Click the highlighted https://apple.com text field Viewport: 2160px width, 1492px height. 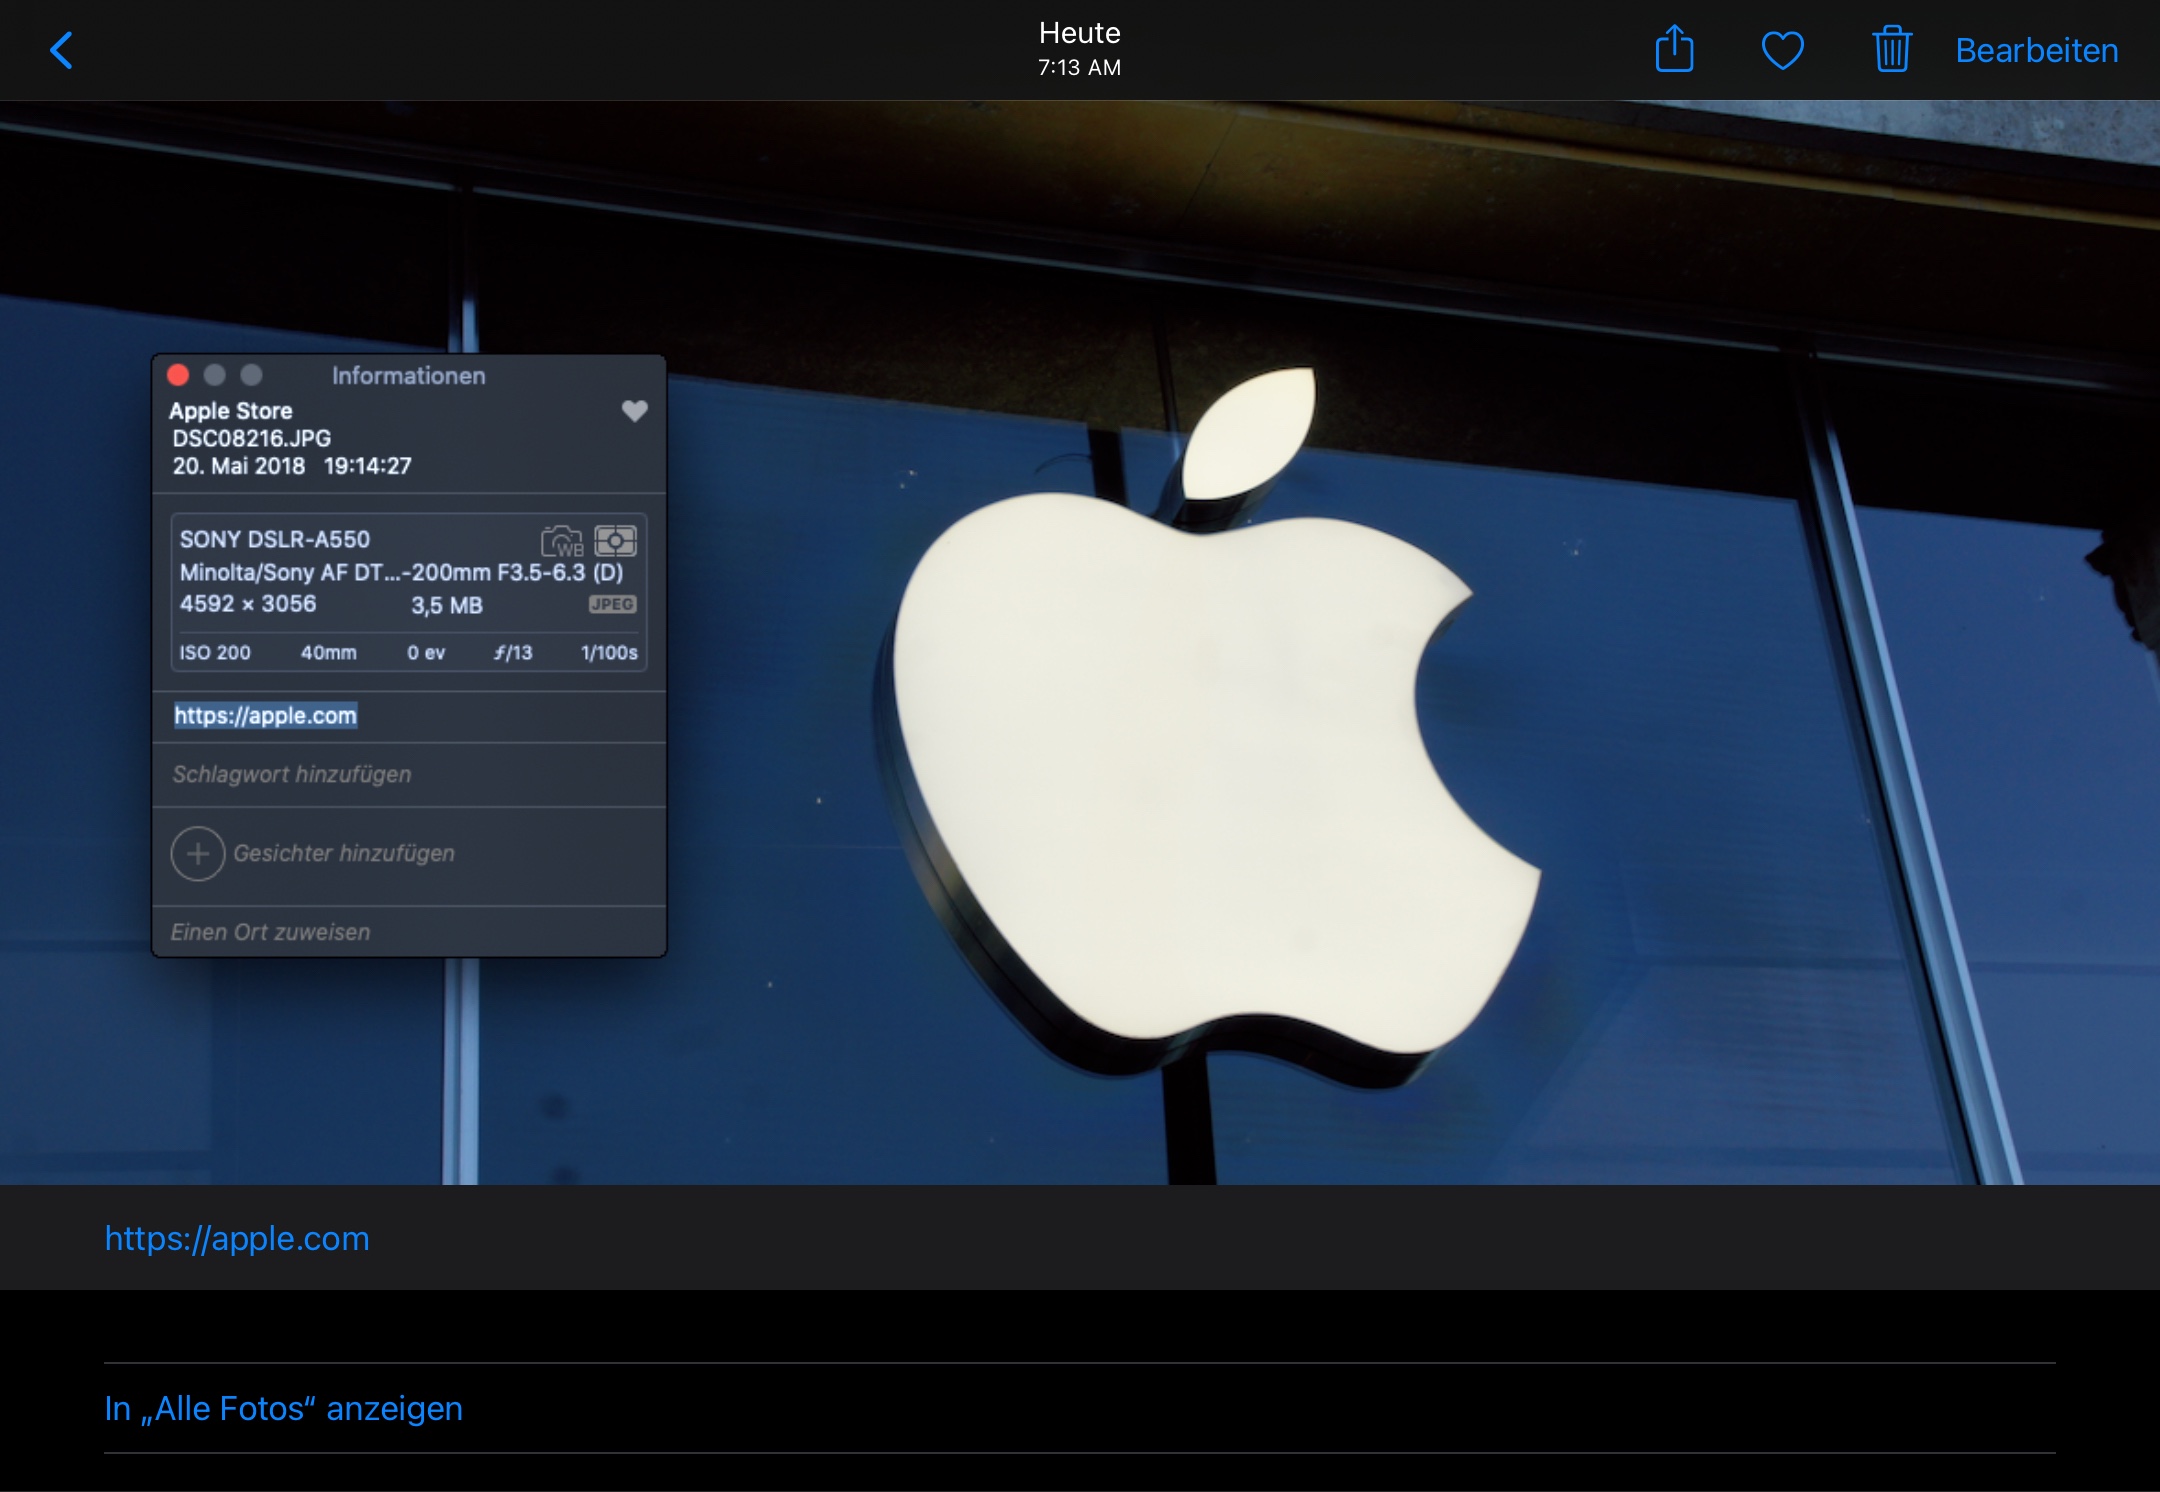coord(265,716)
